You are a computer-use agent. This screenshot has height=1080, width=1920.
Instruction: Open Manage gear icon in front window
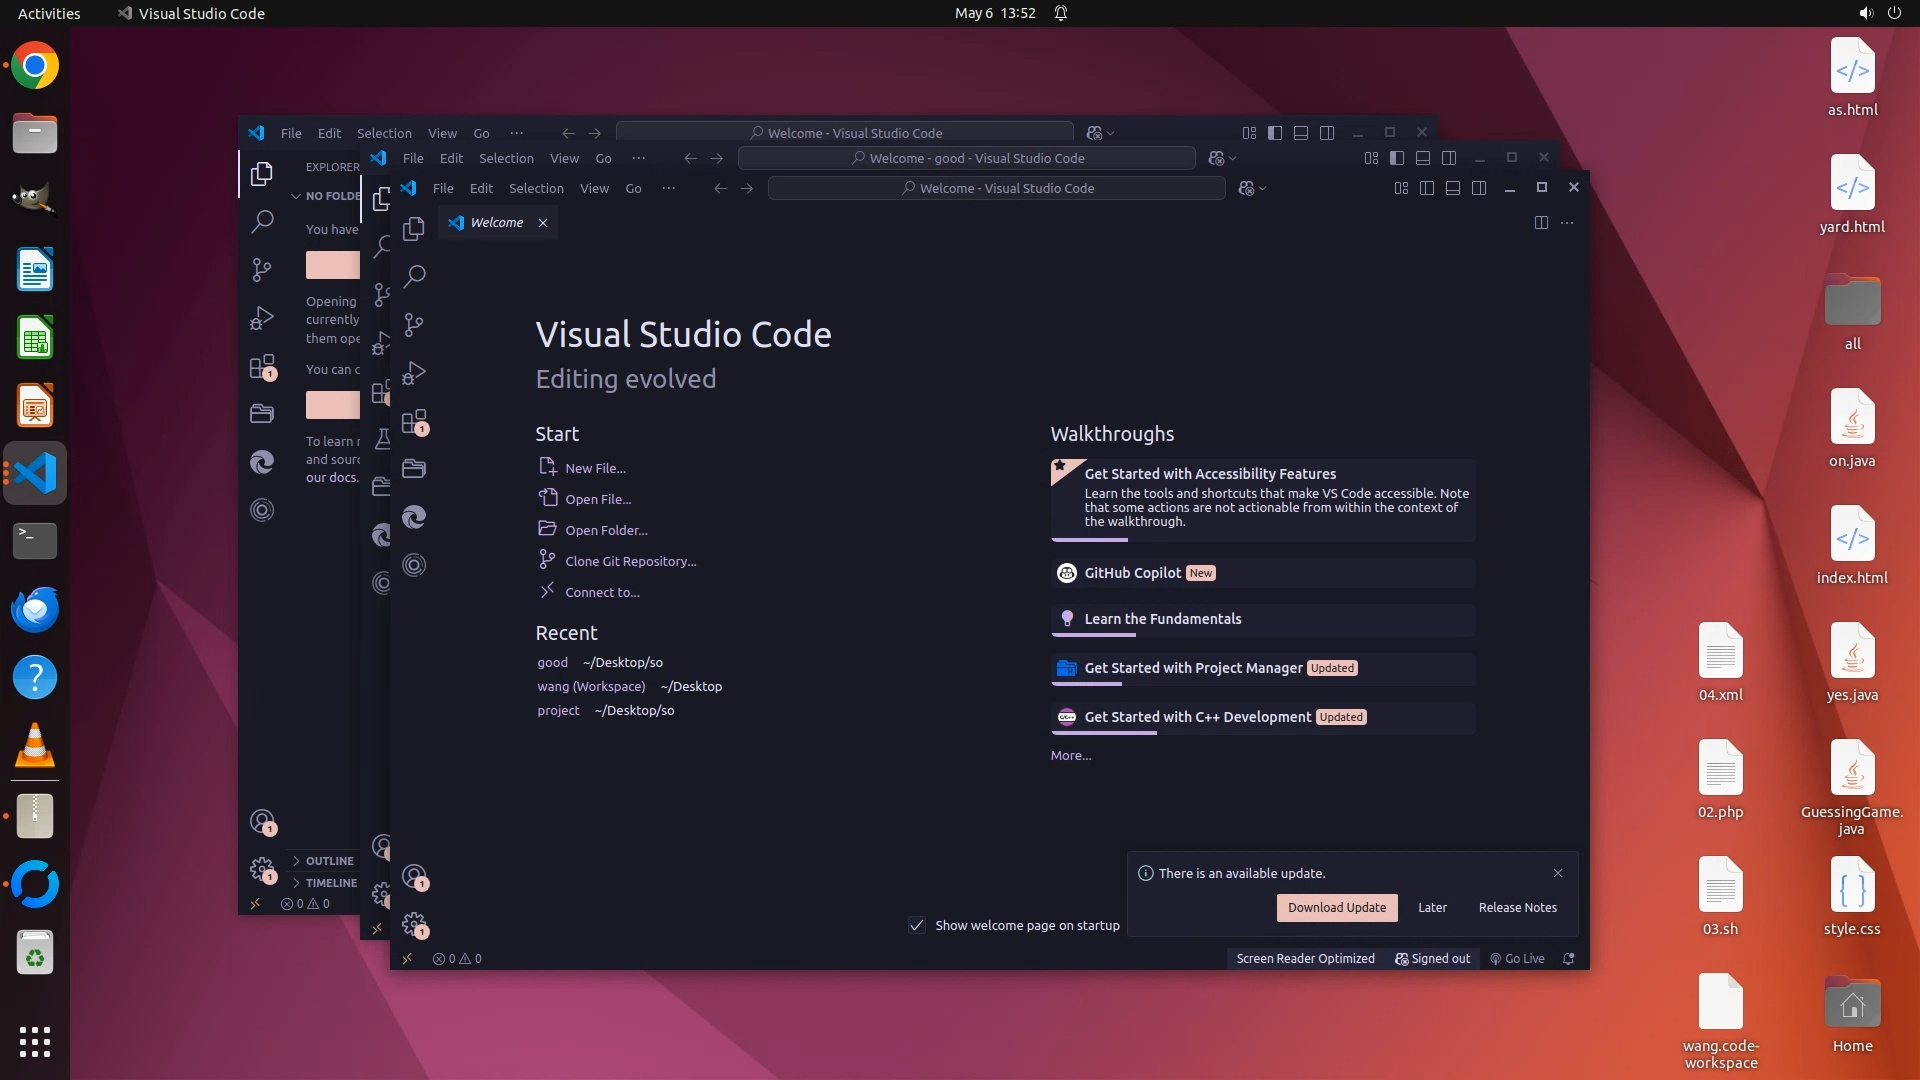coord(414,925)
